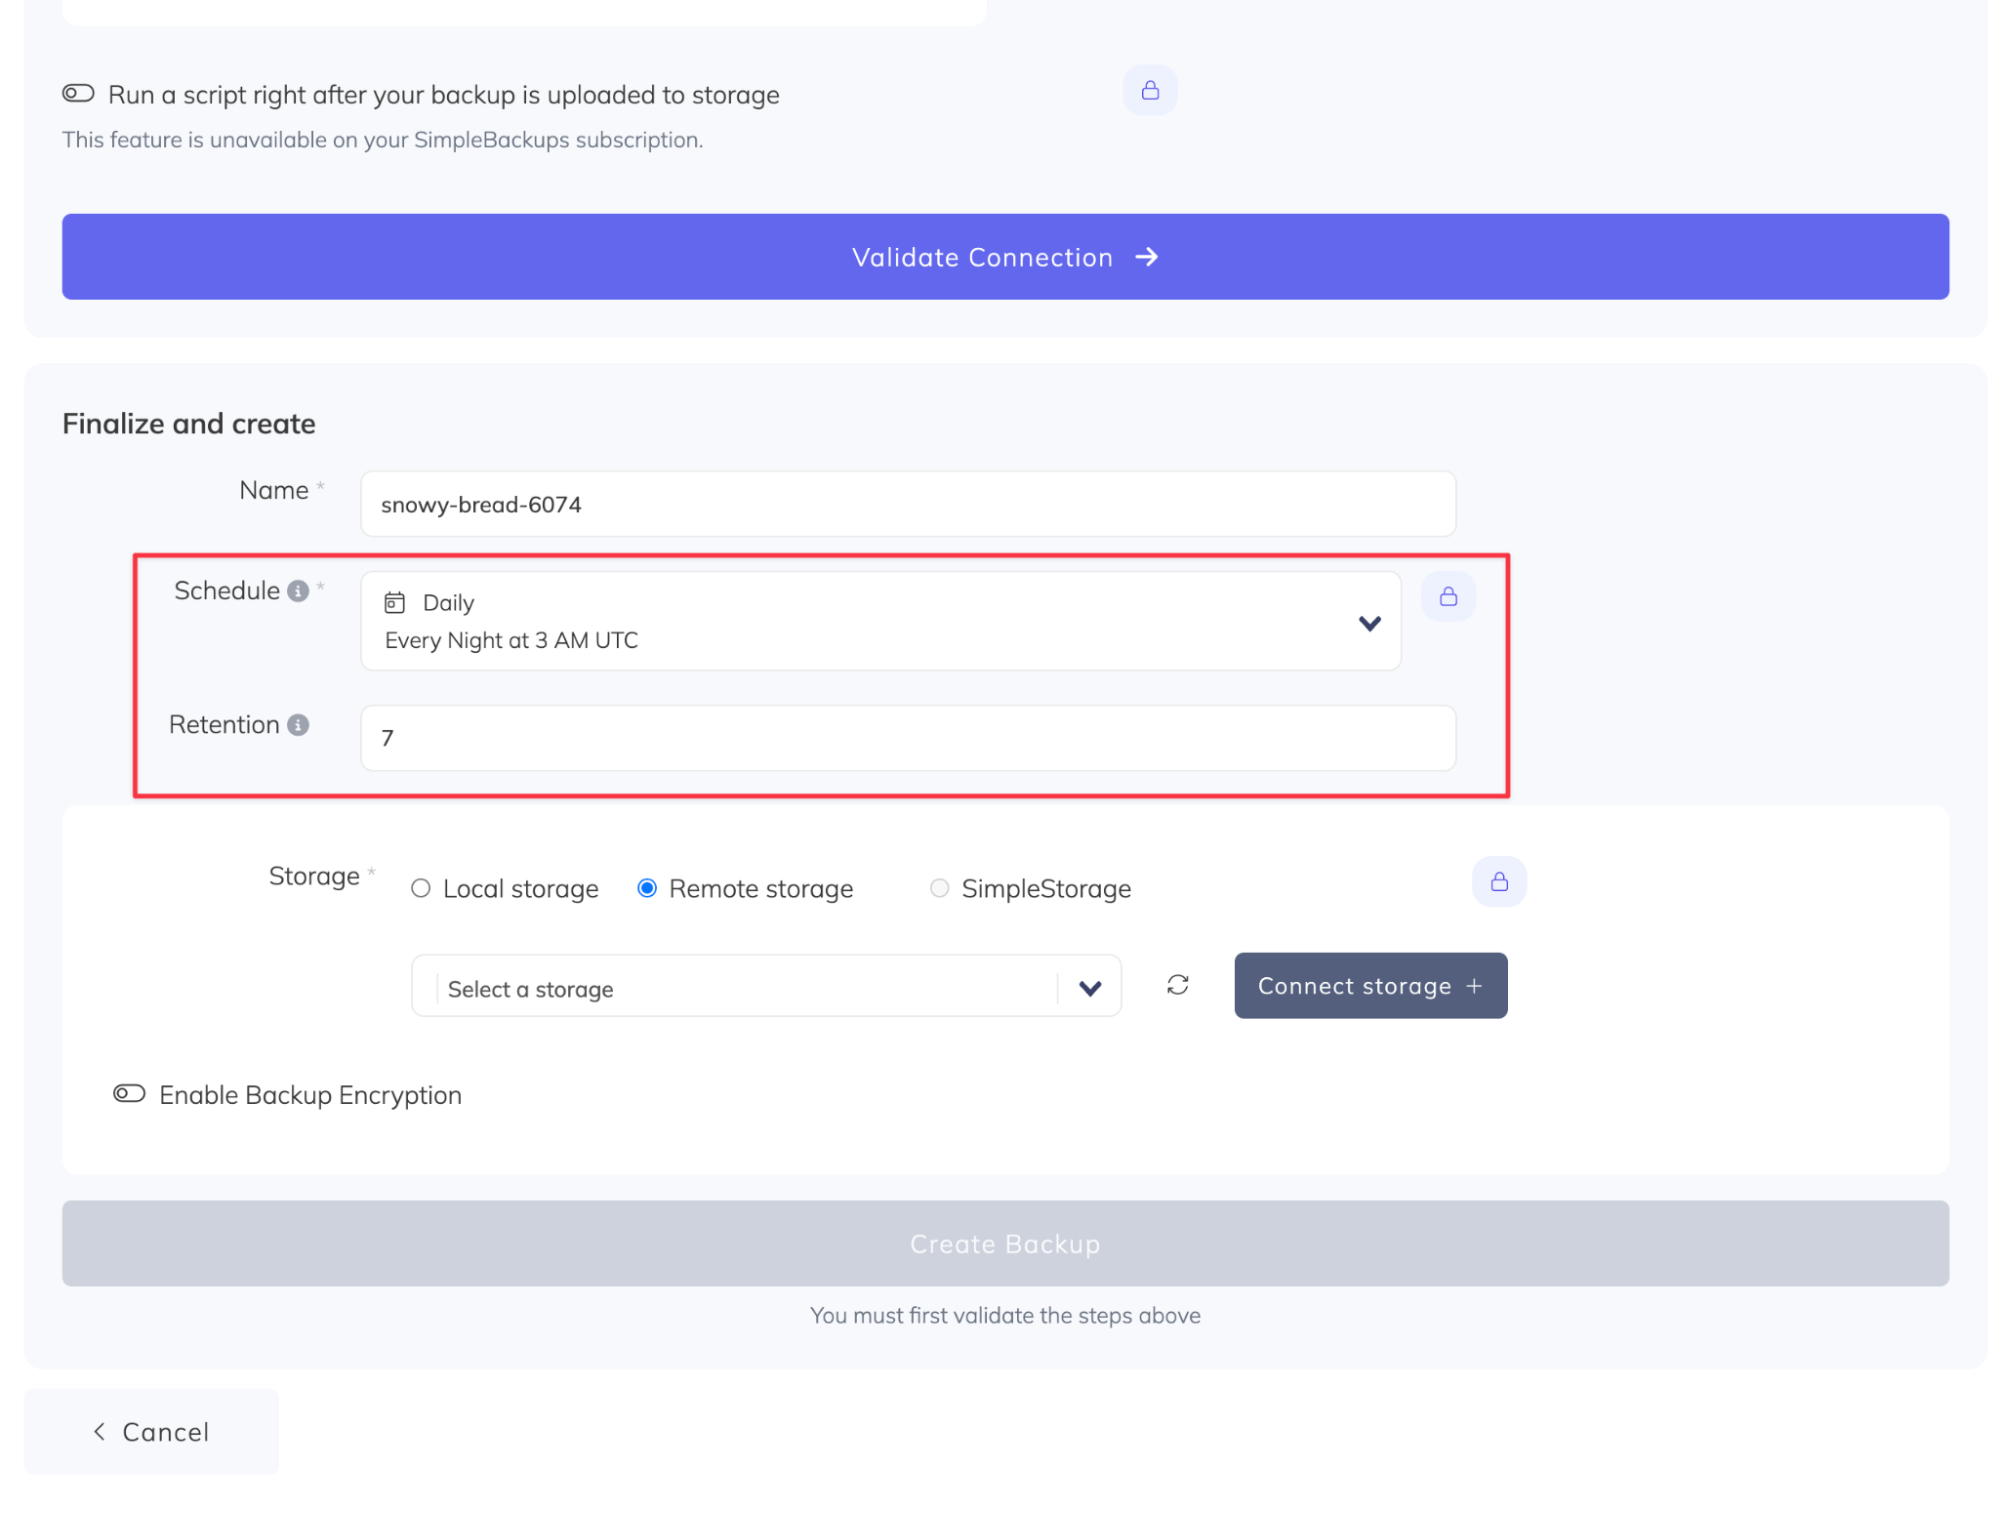Click the lock icon in Storage row
The image size is (1999, 1521).
coord(1498,880)
